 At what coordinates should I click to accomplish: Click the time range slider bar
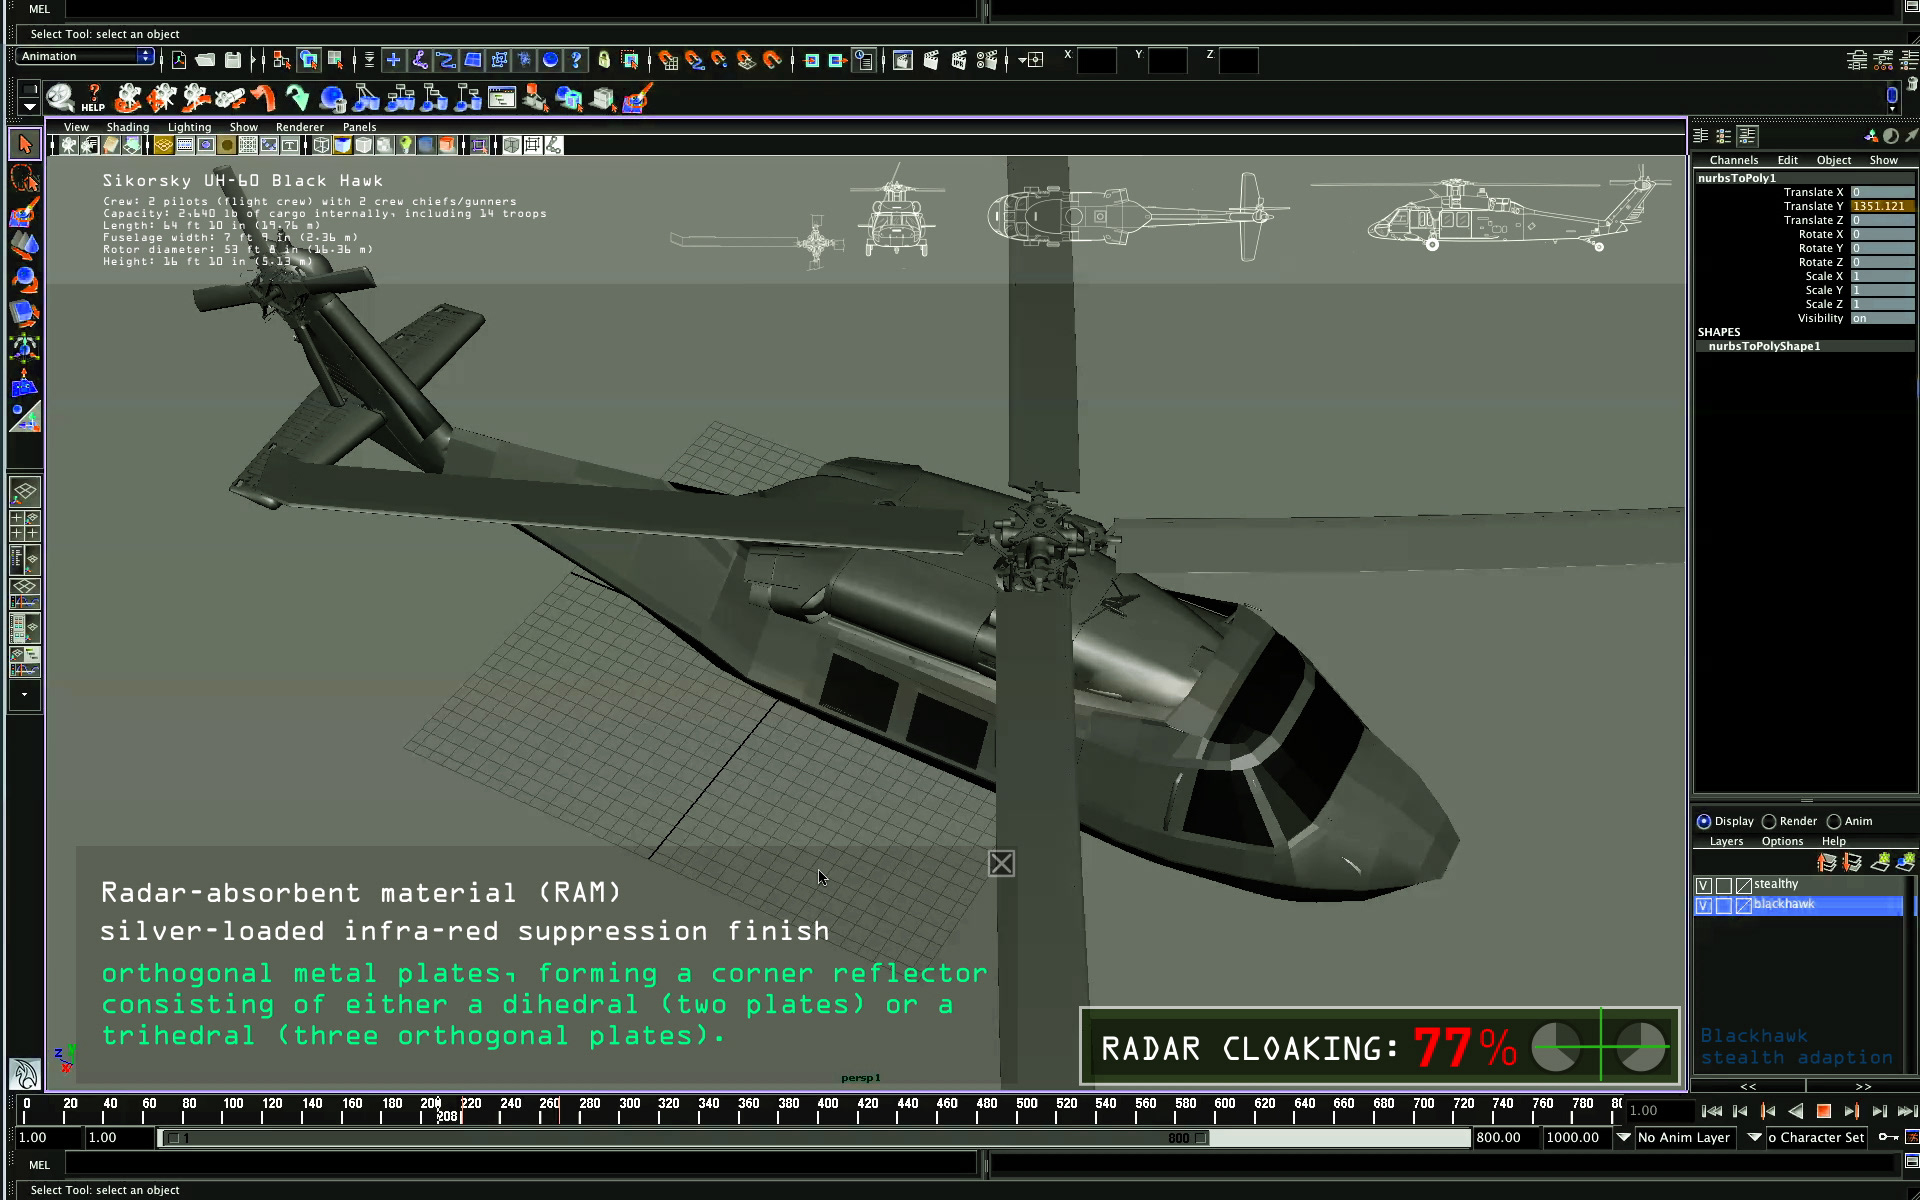(686, 1138)
